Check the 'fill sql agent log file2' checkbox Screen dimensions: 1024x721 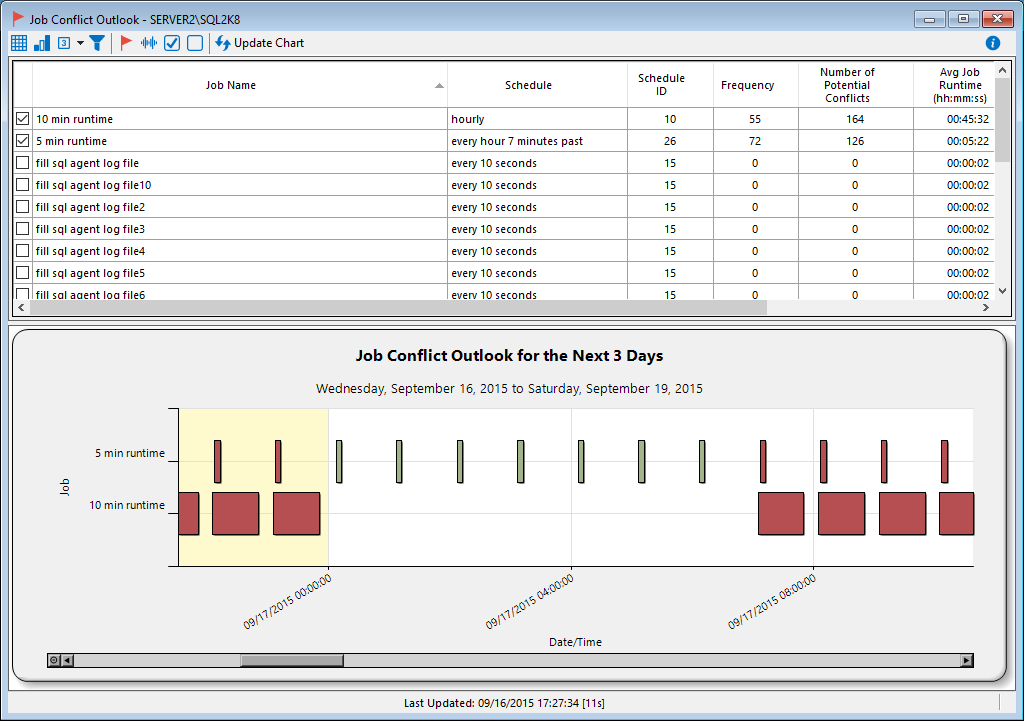23,206
